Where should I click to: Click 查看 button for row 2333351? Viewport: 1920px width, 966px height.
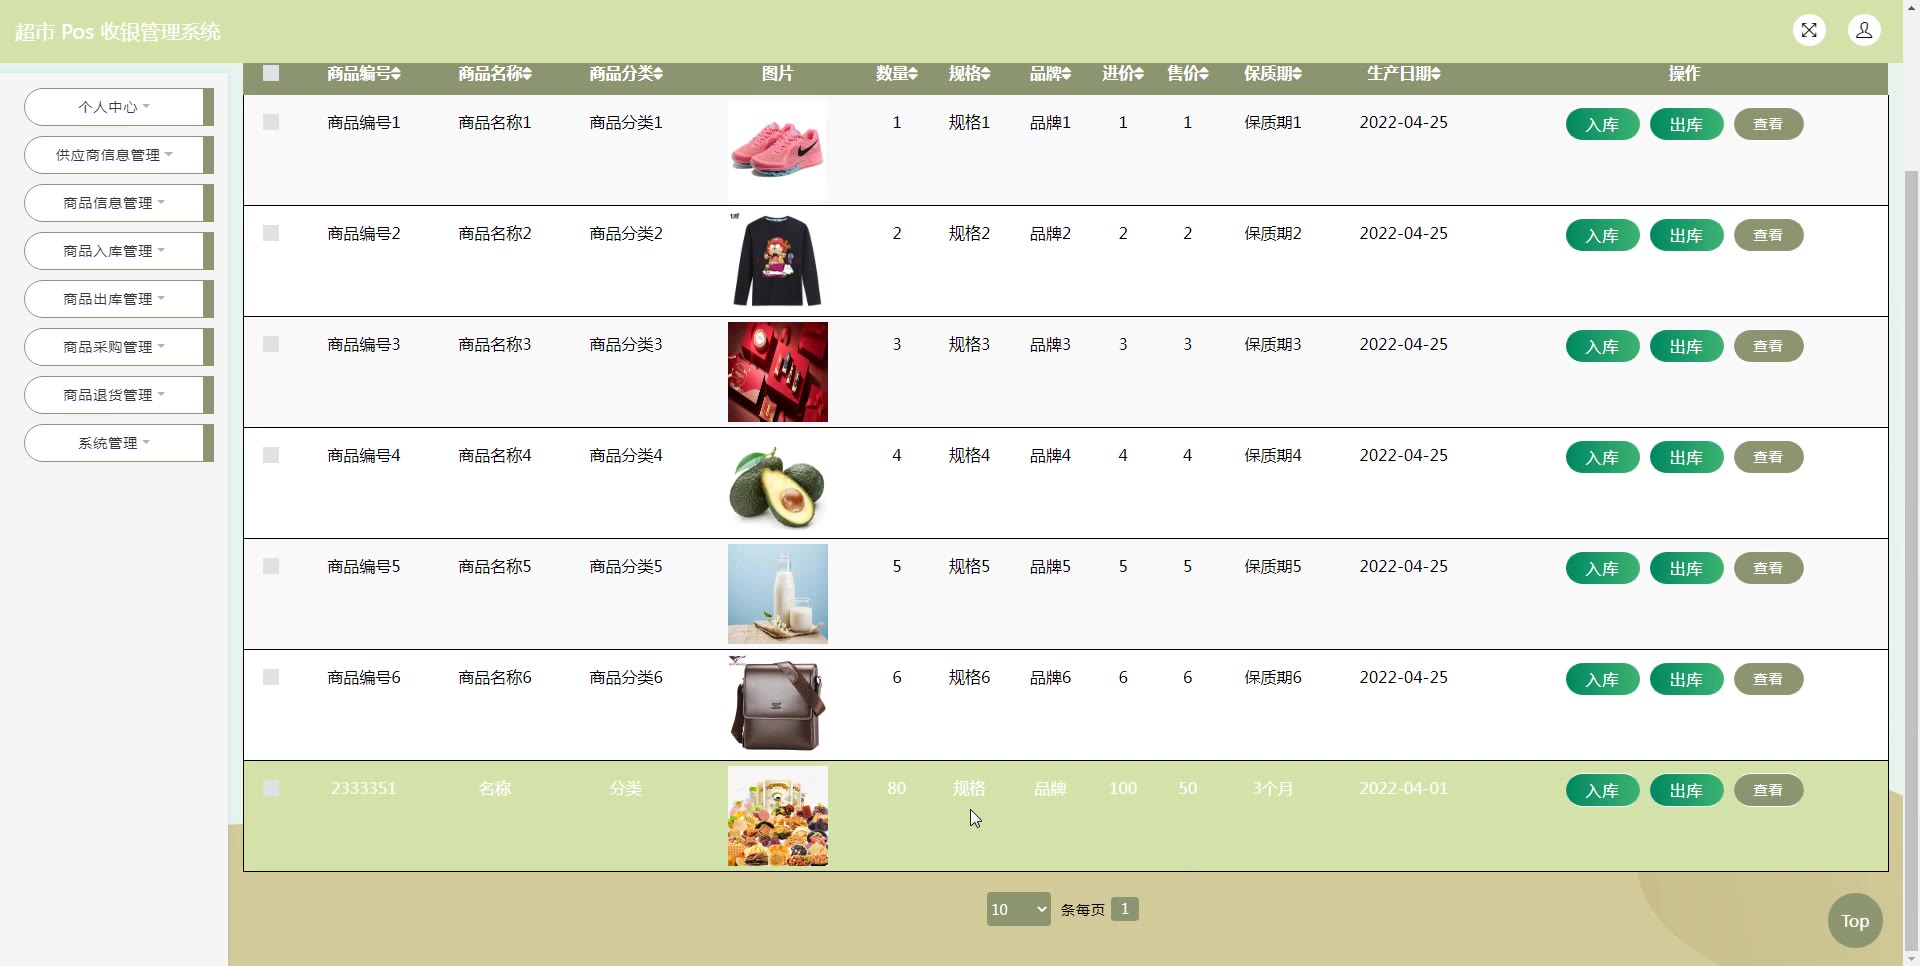coord(1768,790)
